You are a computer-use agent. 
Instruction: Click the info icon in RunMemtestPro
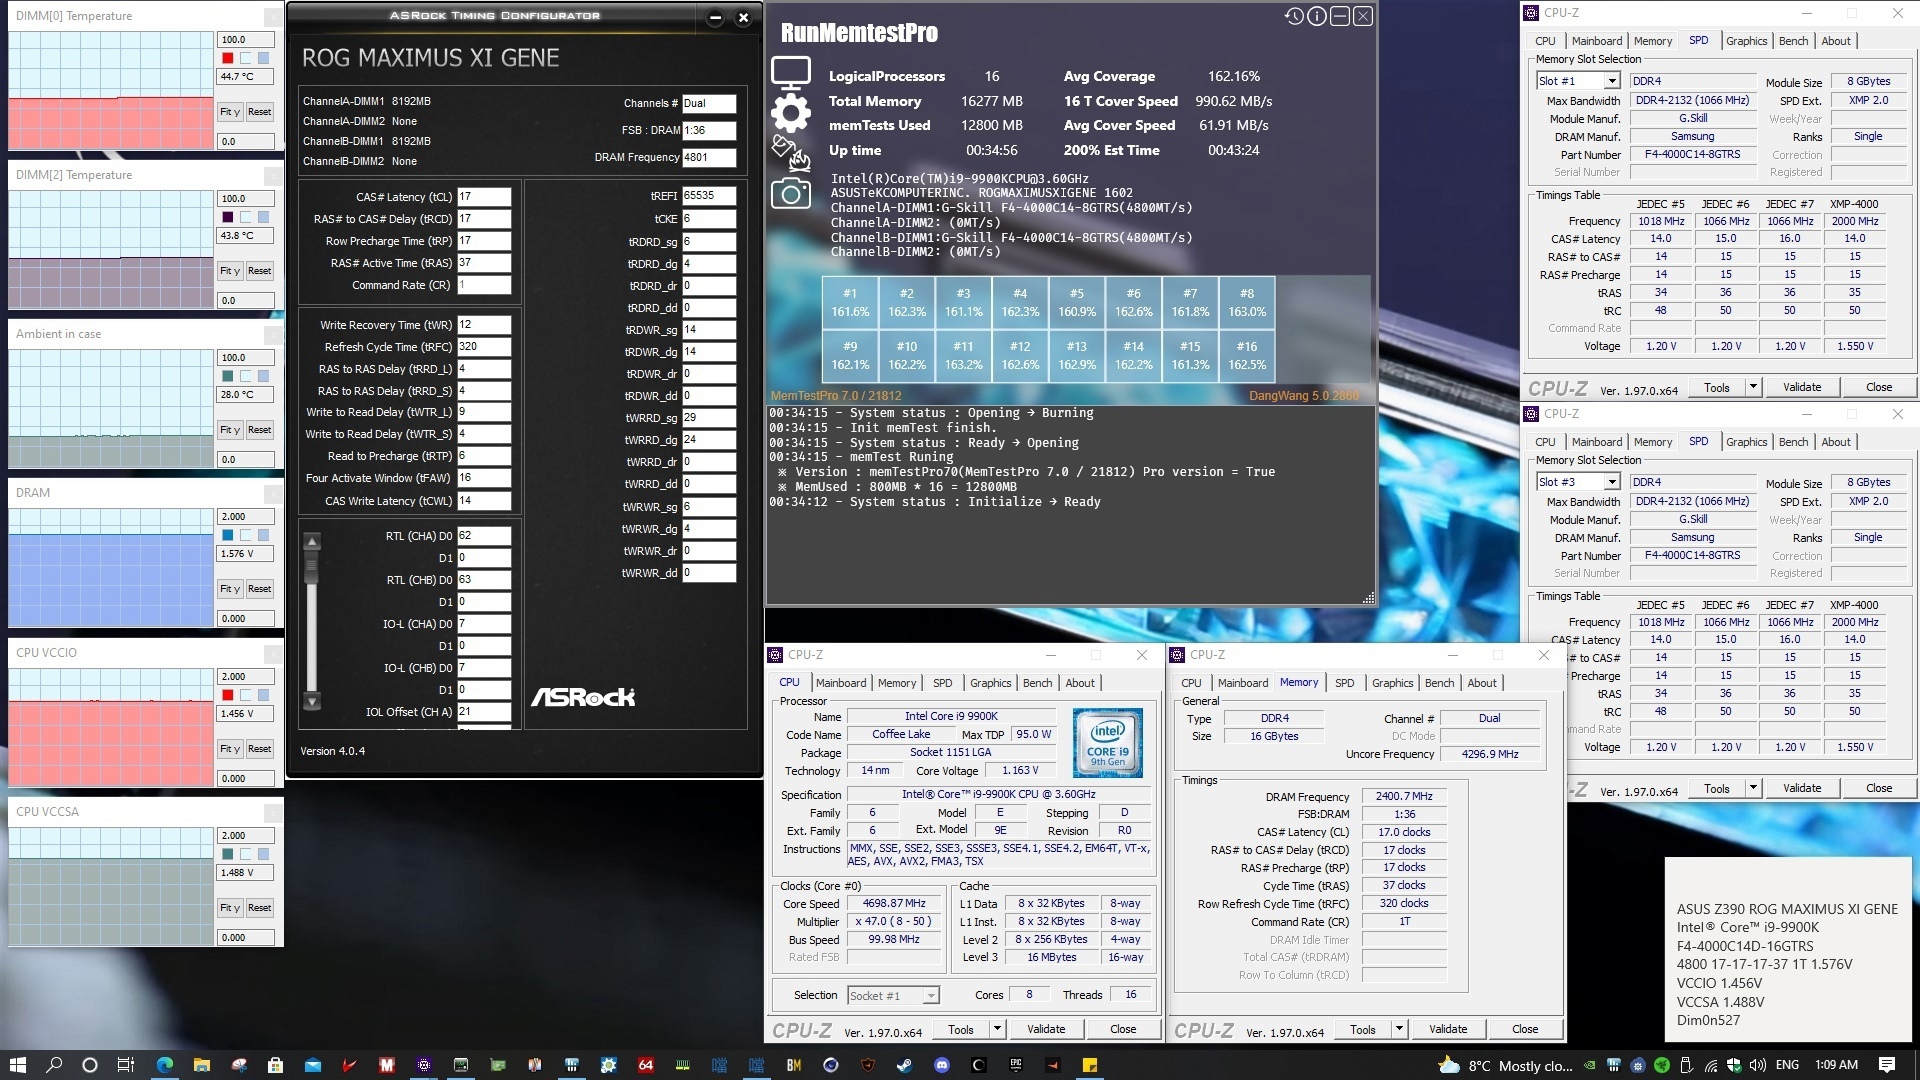(x=1317, y=16)
